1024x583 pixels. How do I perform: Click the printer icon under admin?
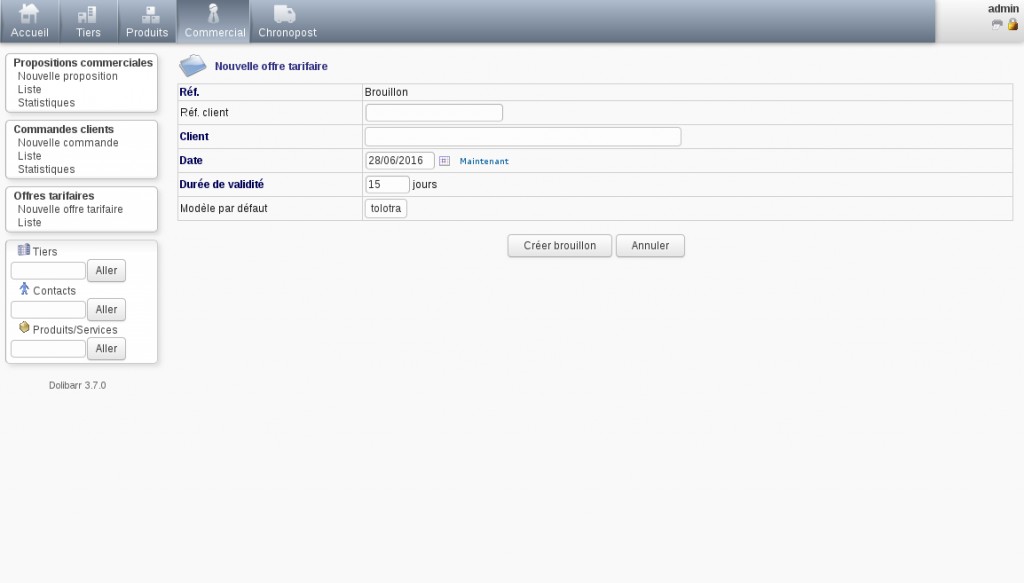(997, 25)
